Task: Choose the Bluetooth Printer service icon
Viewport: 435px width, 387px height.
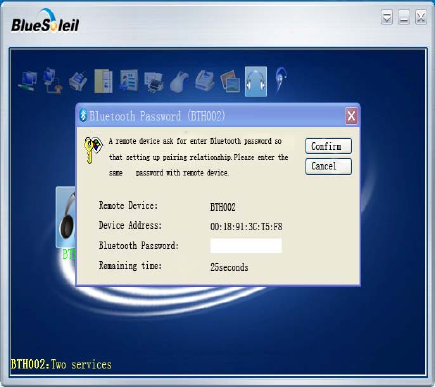Action: click(x=154, y=82)
